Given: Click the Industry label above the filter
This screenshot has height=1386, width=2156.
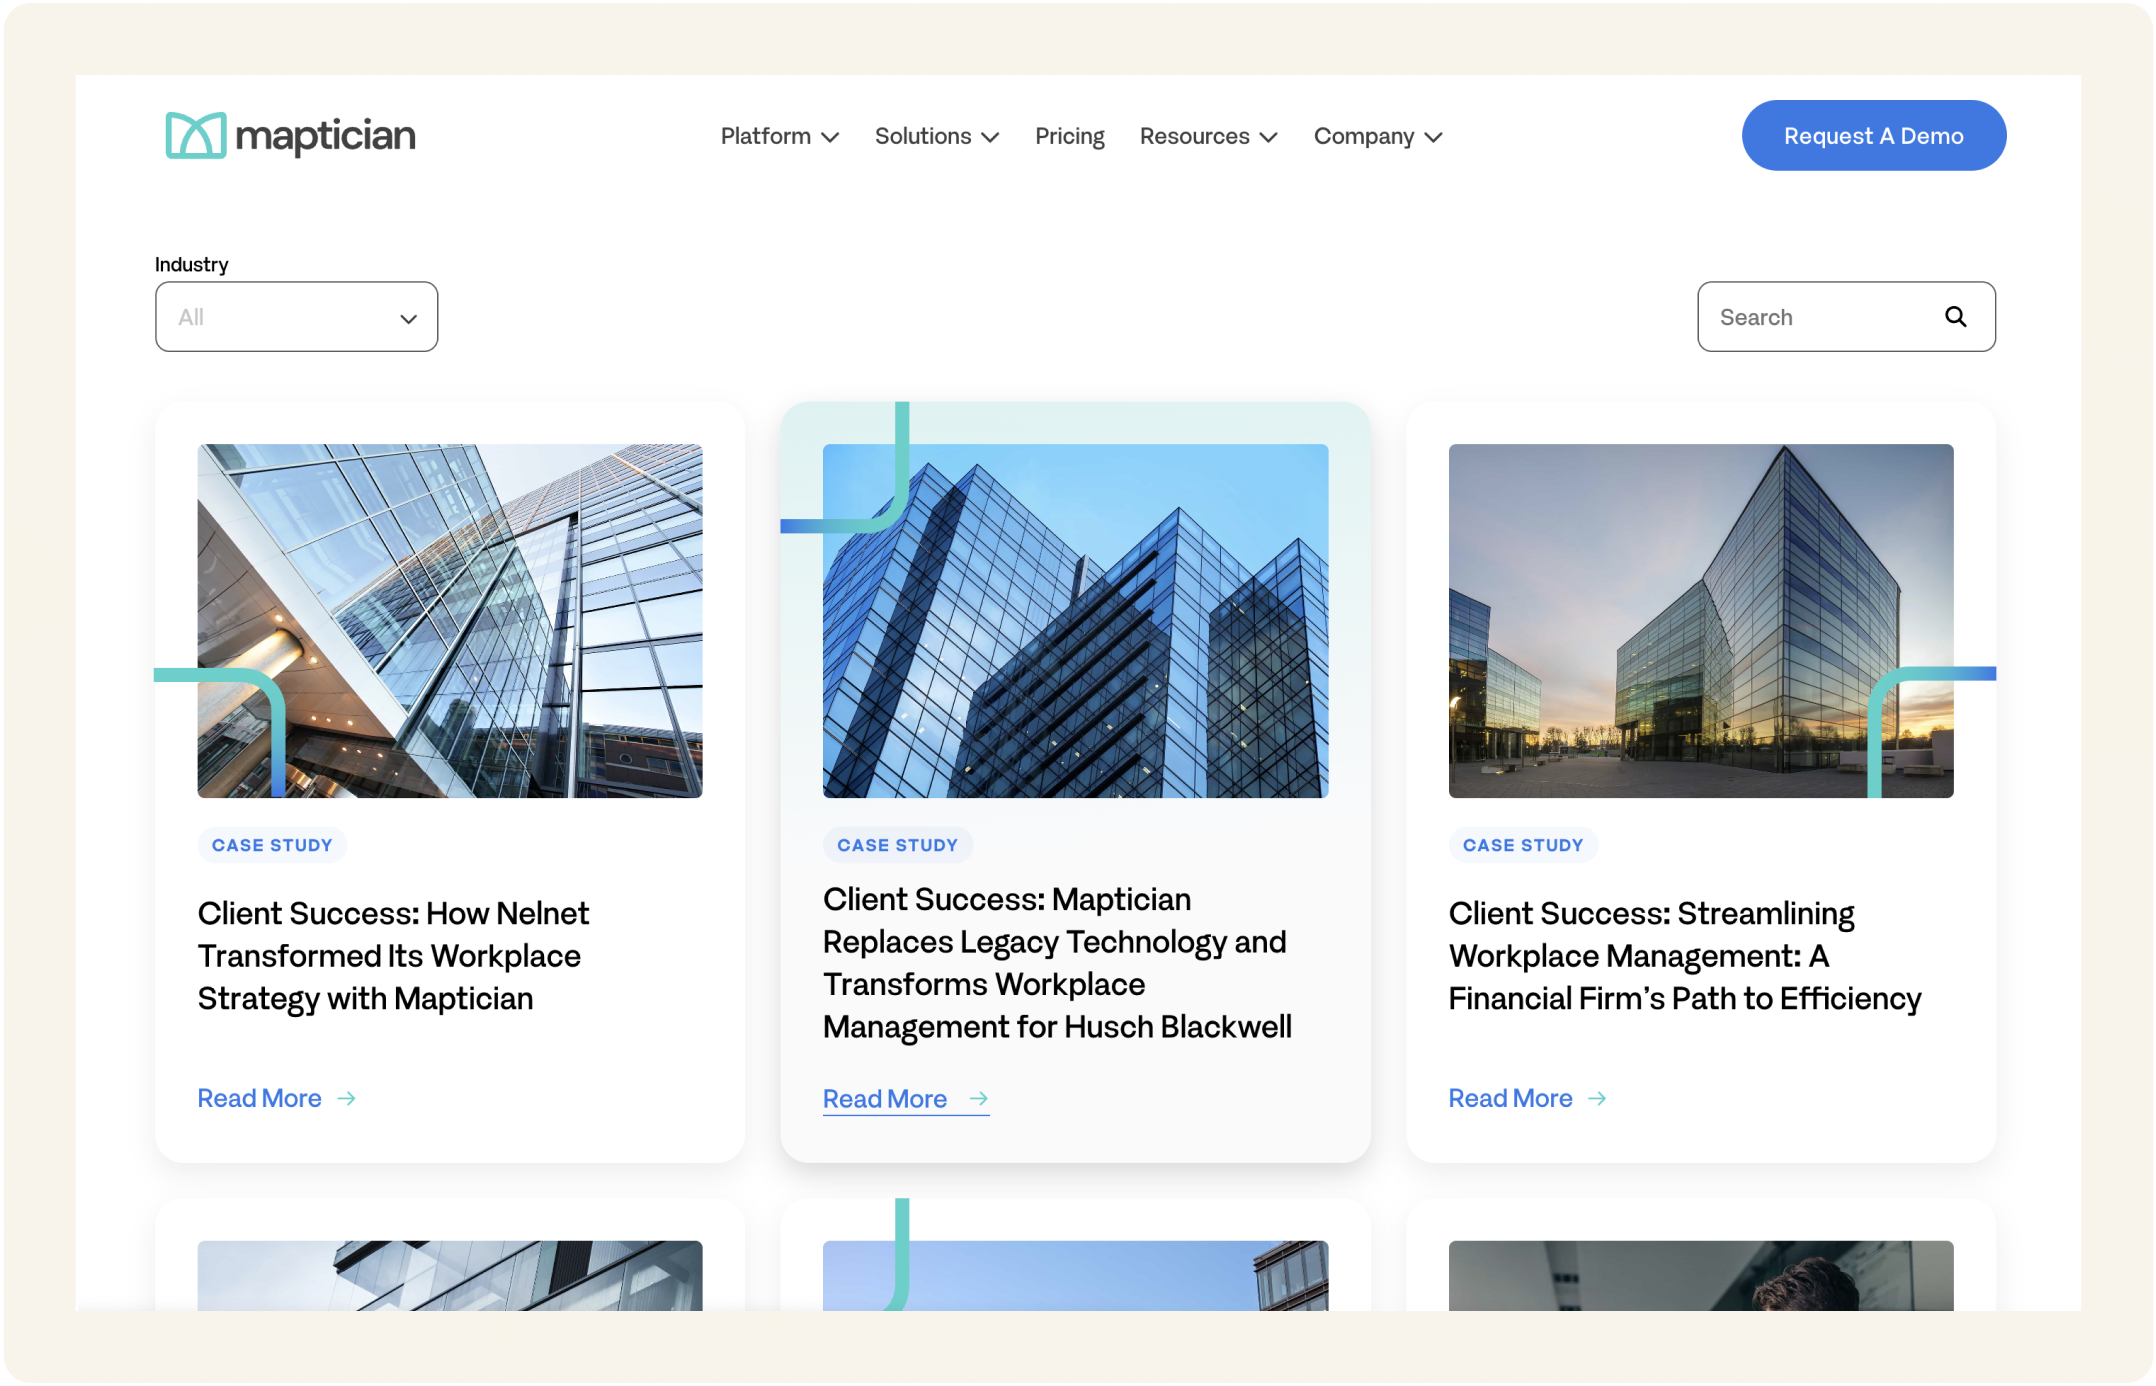Looking at the screenshot, I should (191, 264).
